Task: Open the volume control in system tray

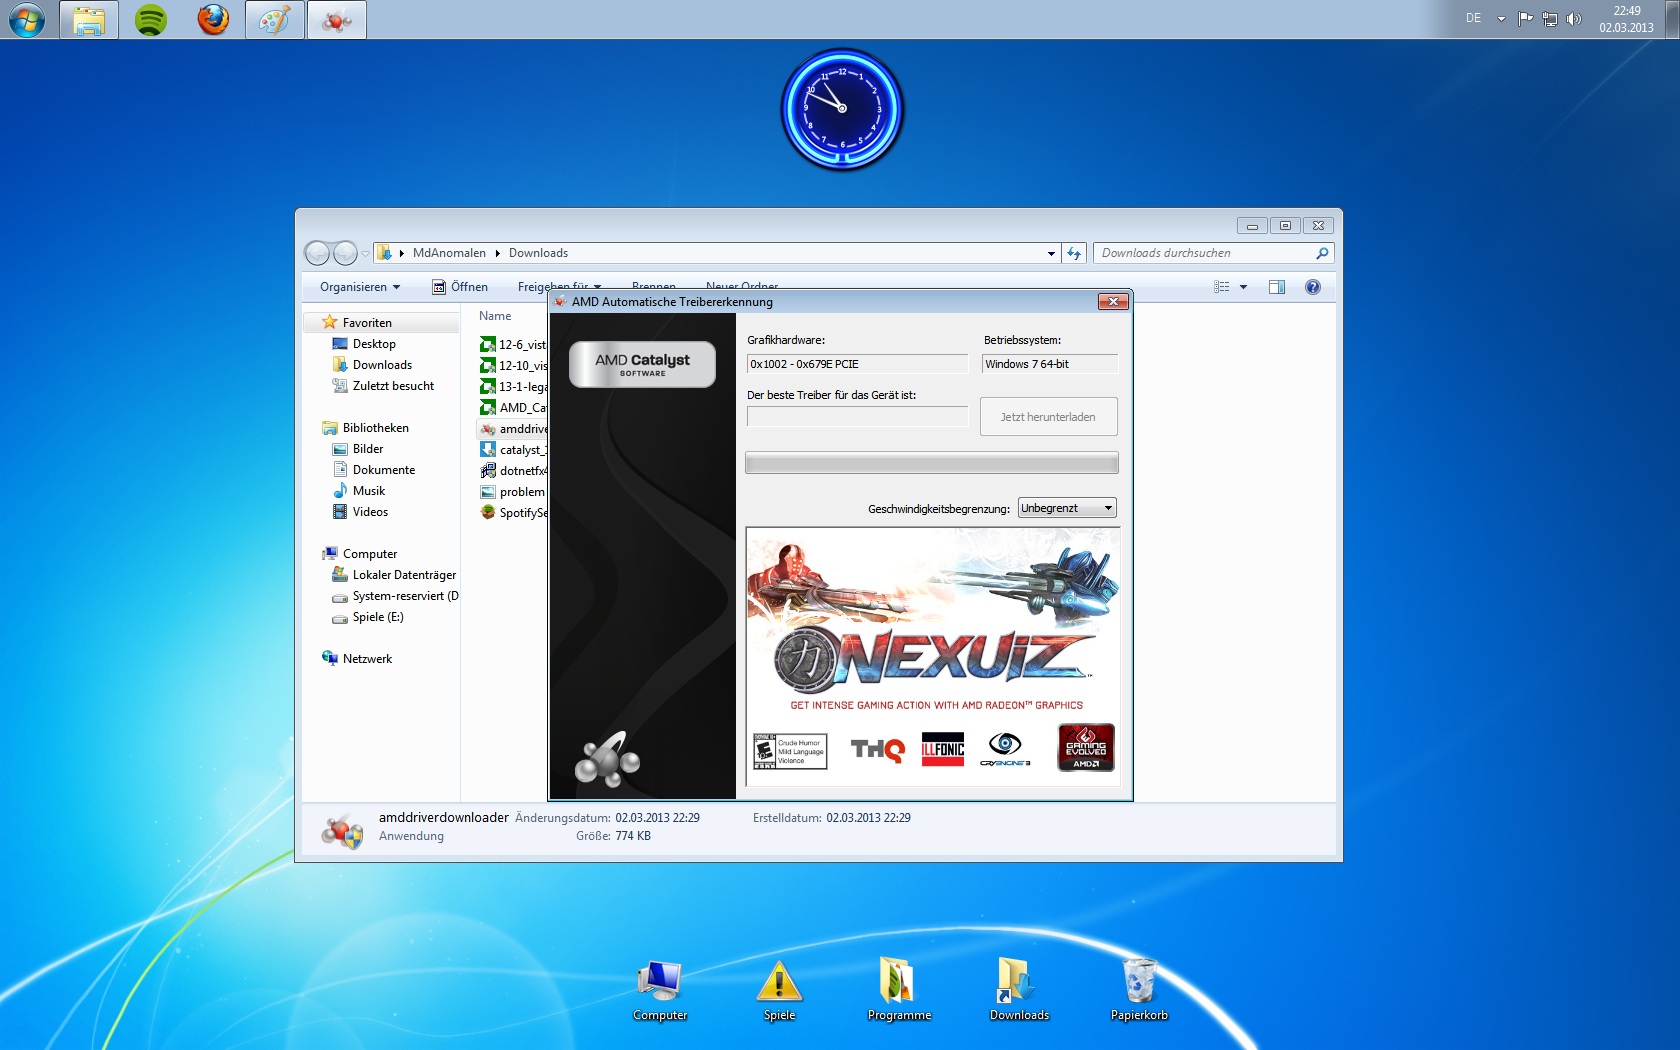Action: (1574, 19)
